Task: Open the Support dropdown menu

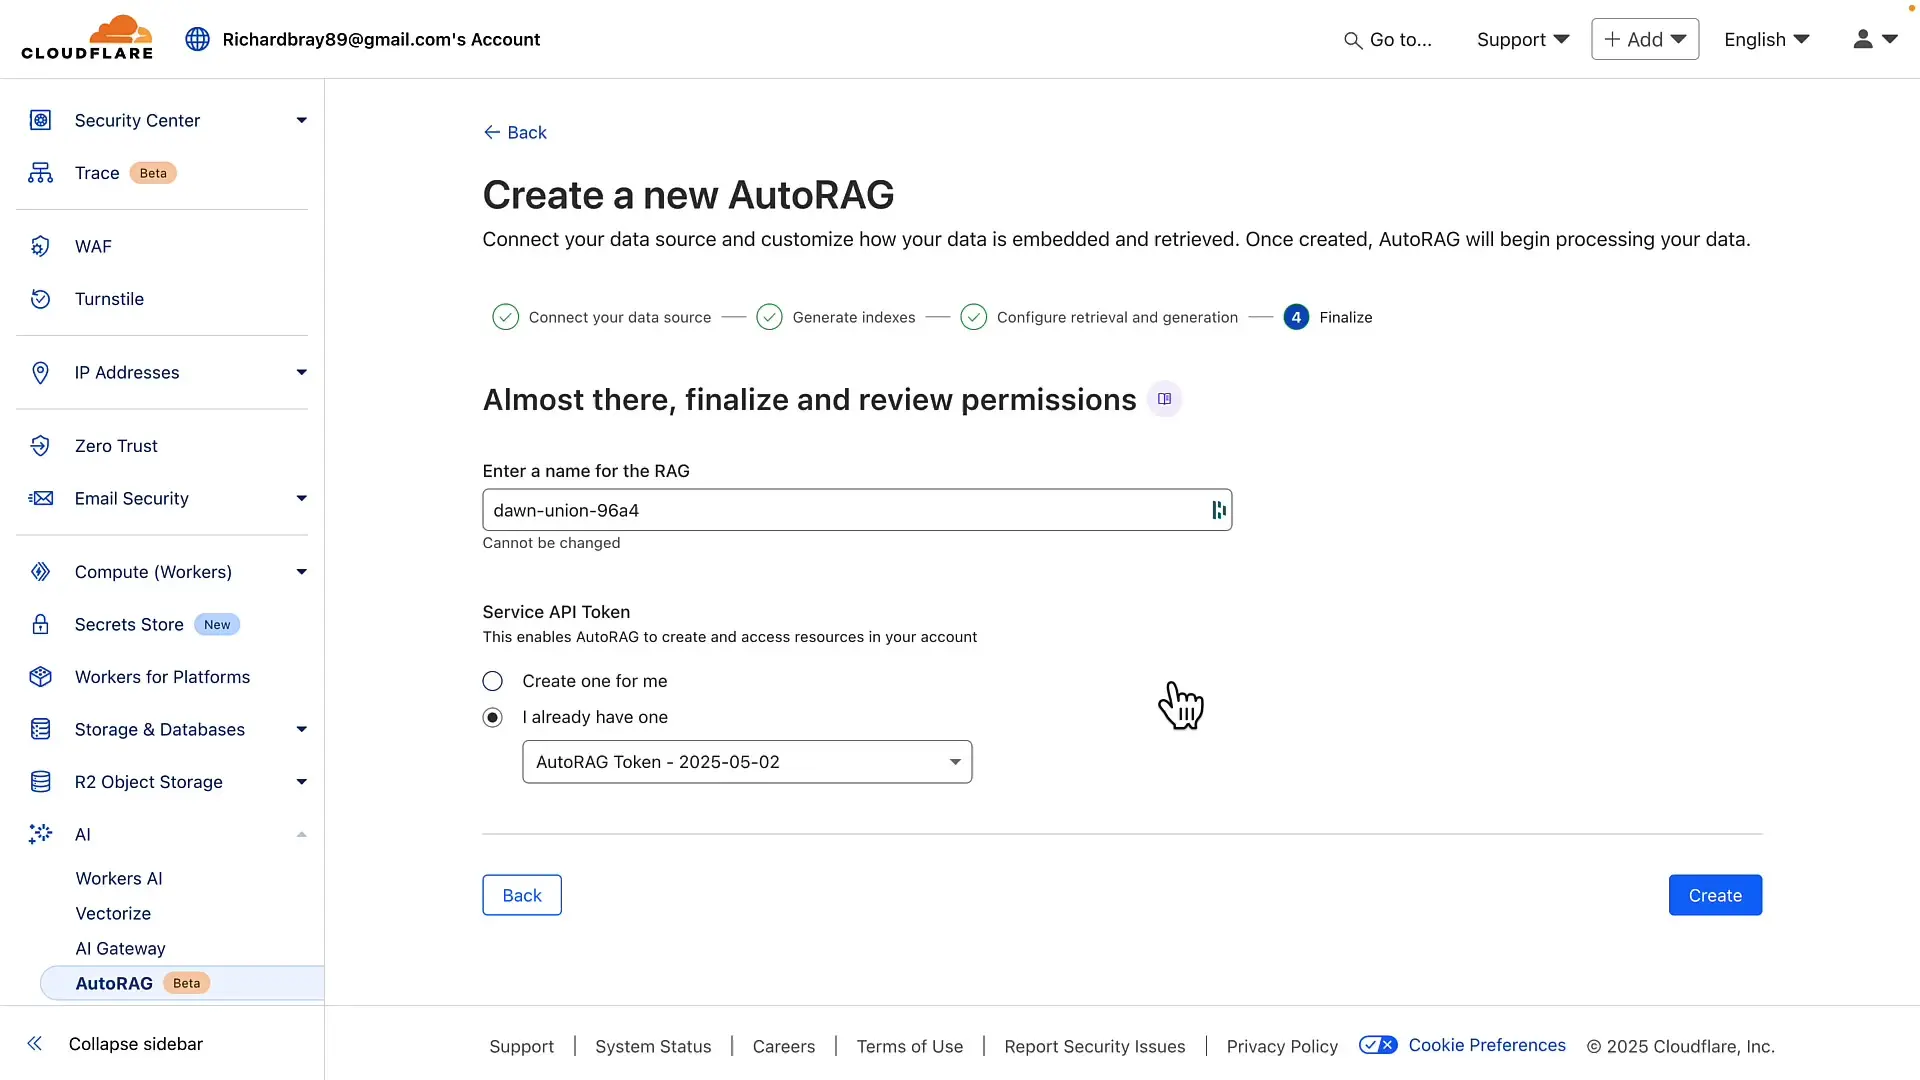Action: (x=1523, y=39)
